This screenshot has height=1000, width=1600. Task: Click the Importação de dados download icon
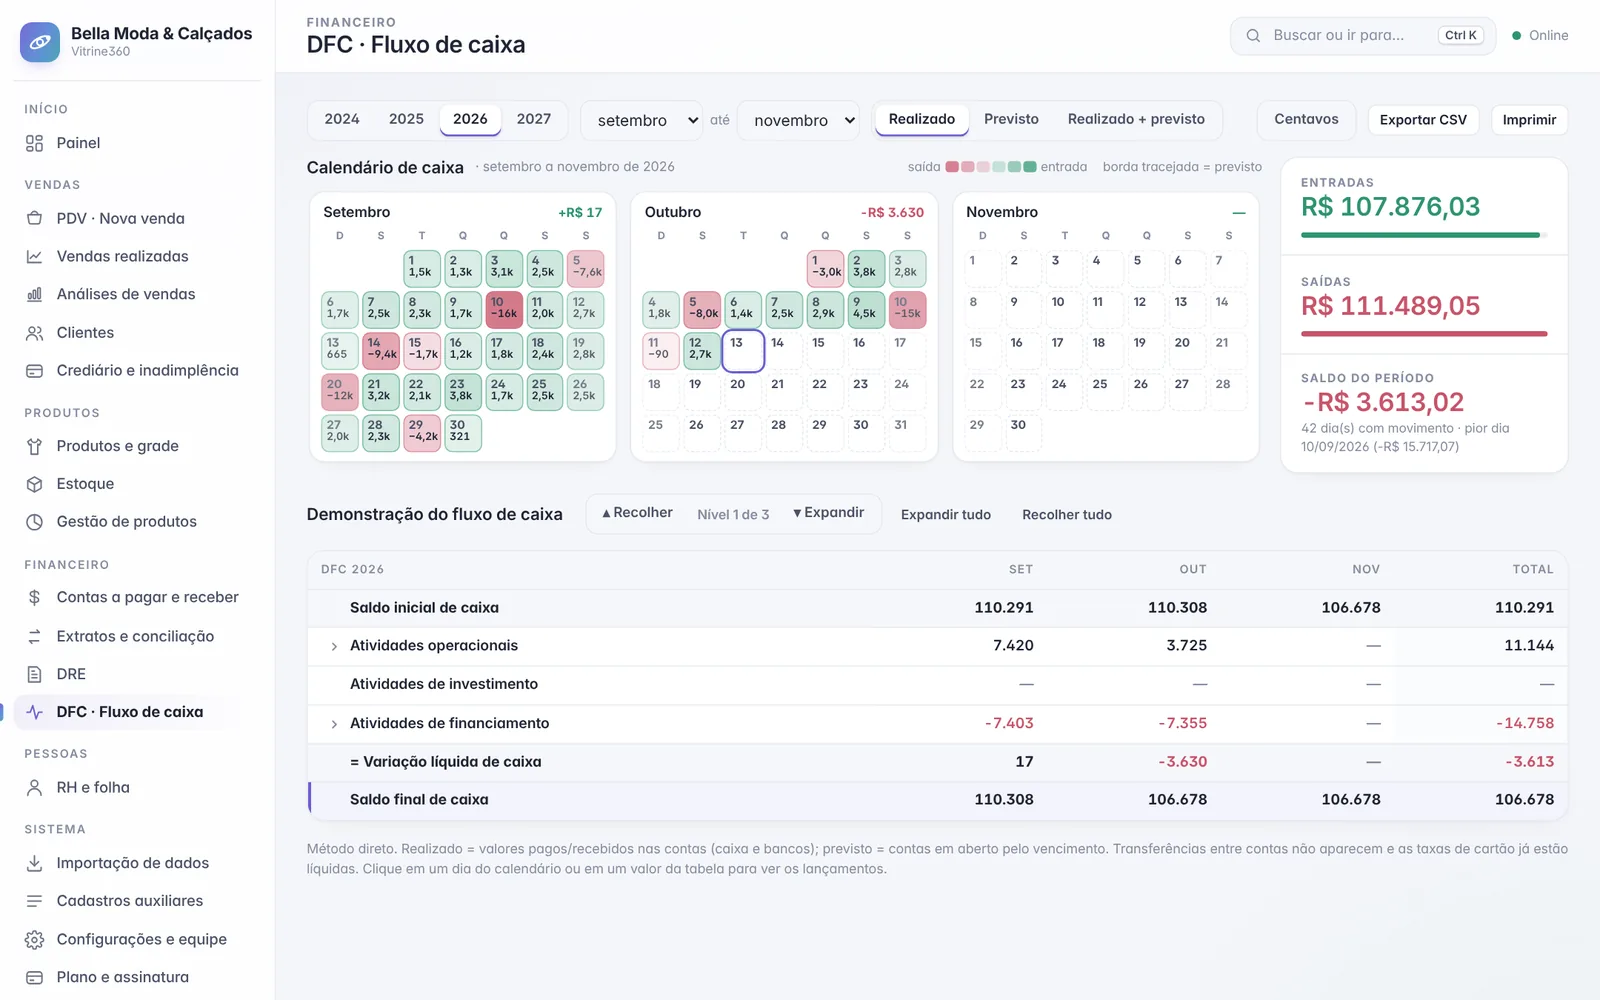pos(34,863)
